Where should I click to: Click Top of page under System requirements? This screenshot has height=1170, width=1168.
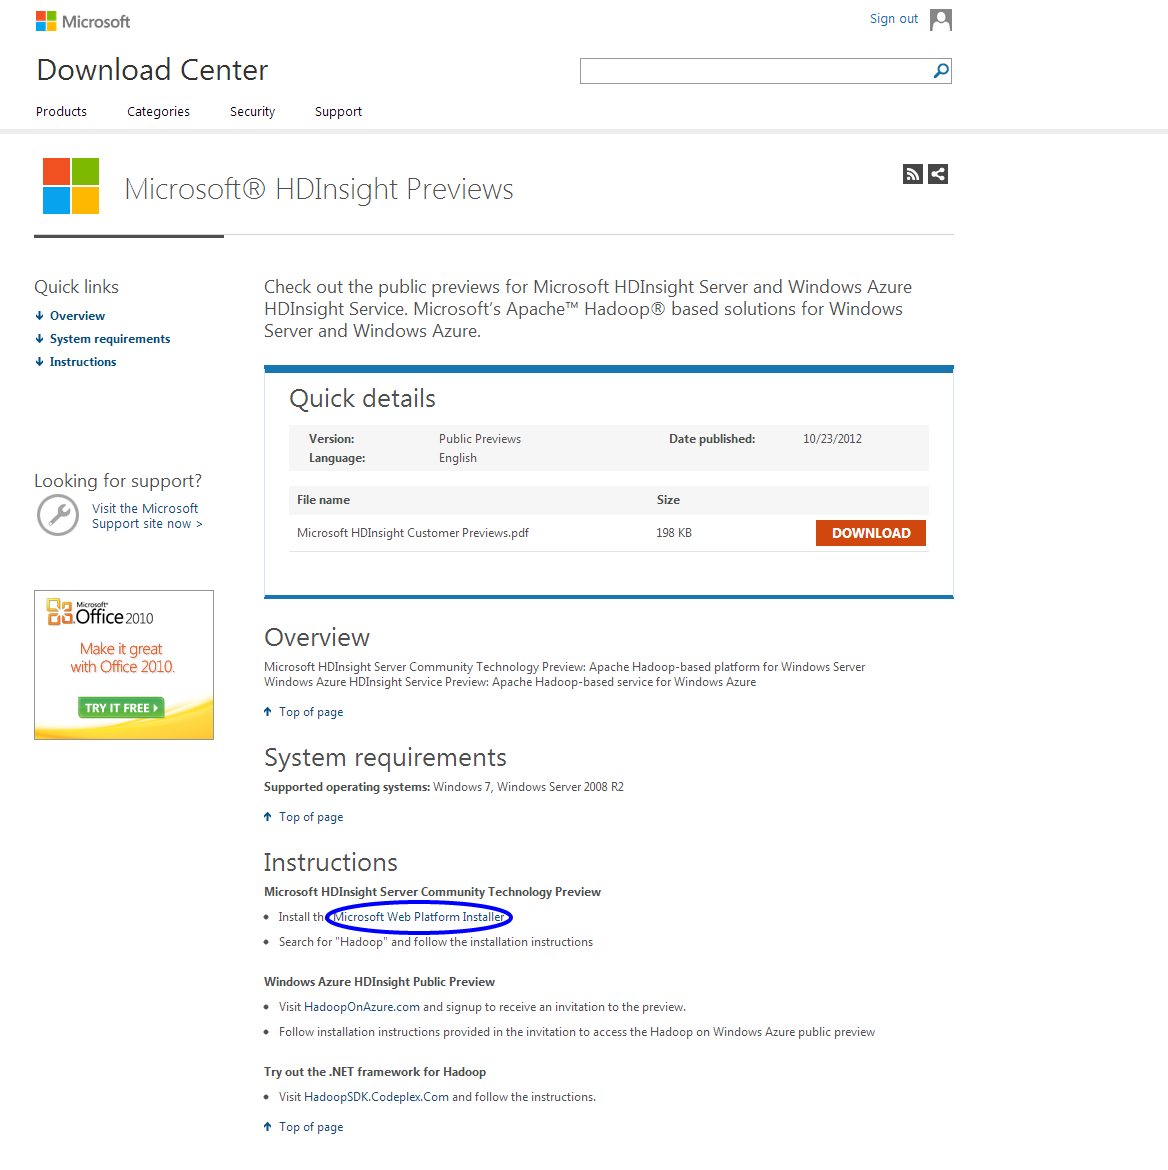(x=311, y=817)
